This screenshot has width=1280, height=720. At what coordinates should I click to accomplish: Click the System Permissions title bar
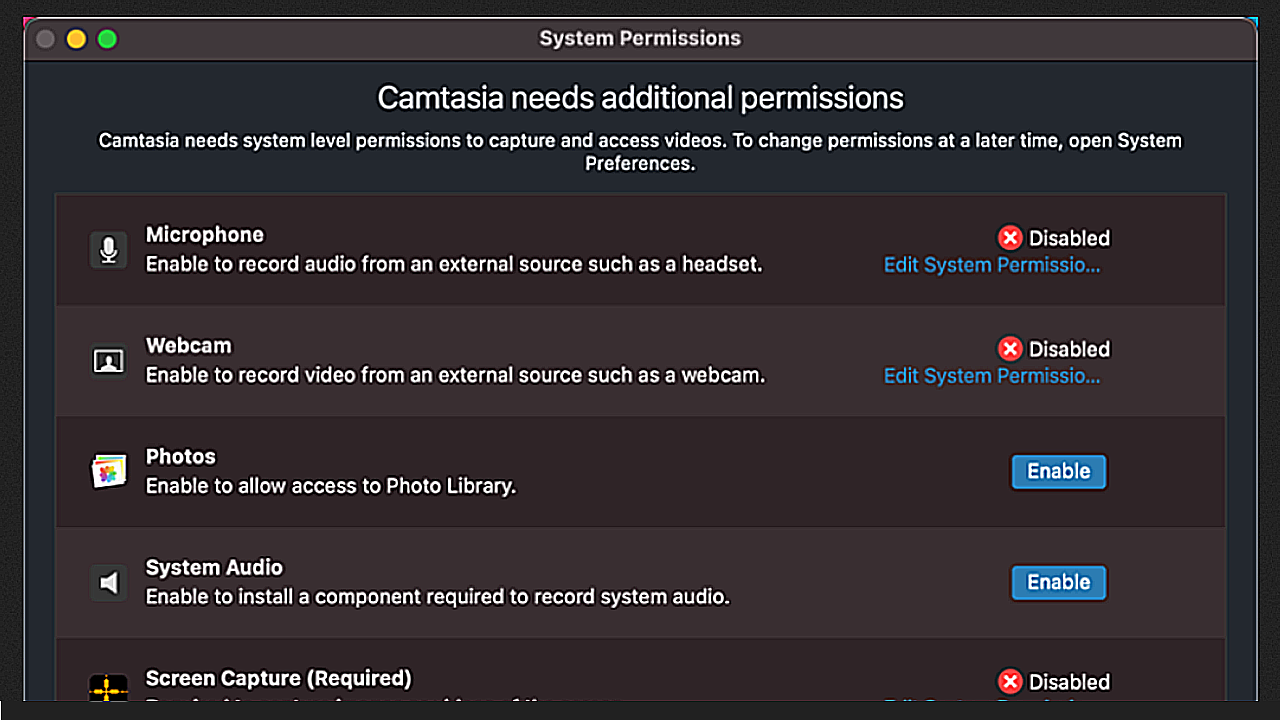point(640,38)
